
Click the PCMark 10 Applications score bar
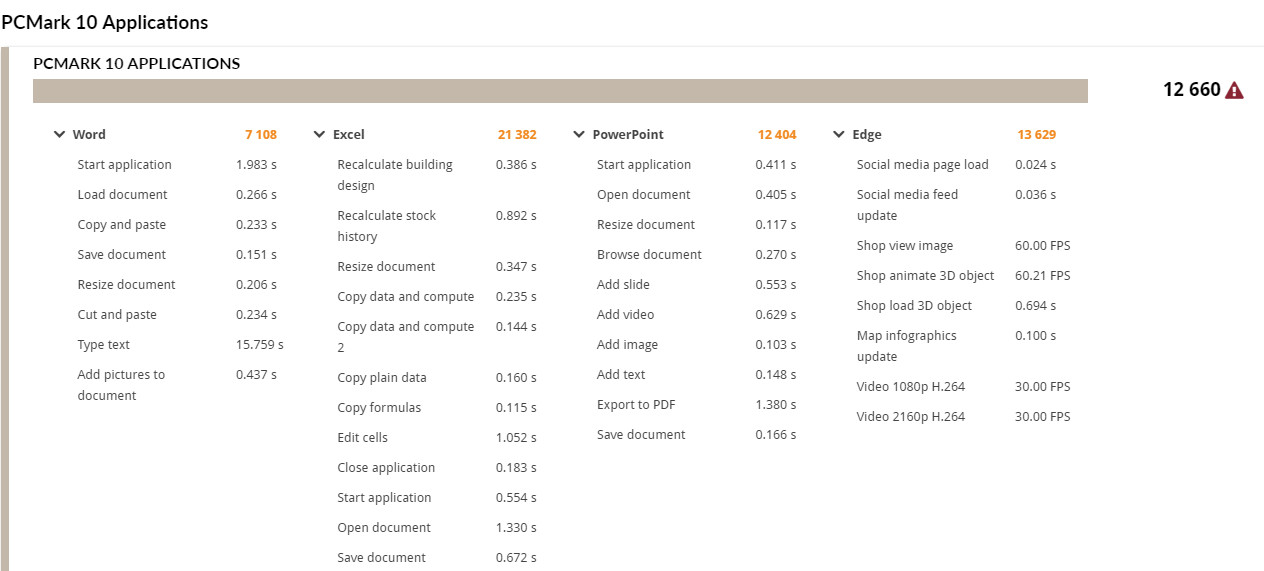tap(560, 91)
